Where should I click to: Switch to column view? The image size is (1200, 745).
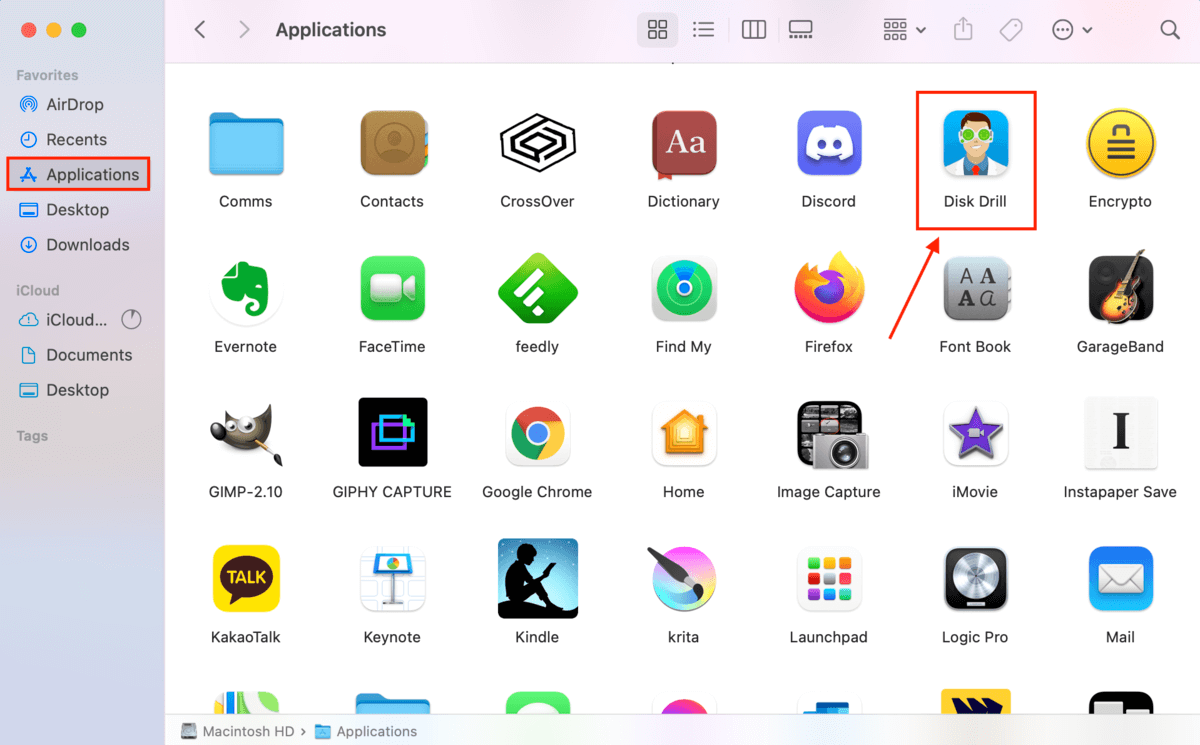tap(754, 30)
